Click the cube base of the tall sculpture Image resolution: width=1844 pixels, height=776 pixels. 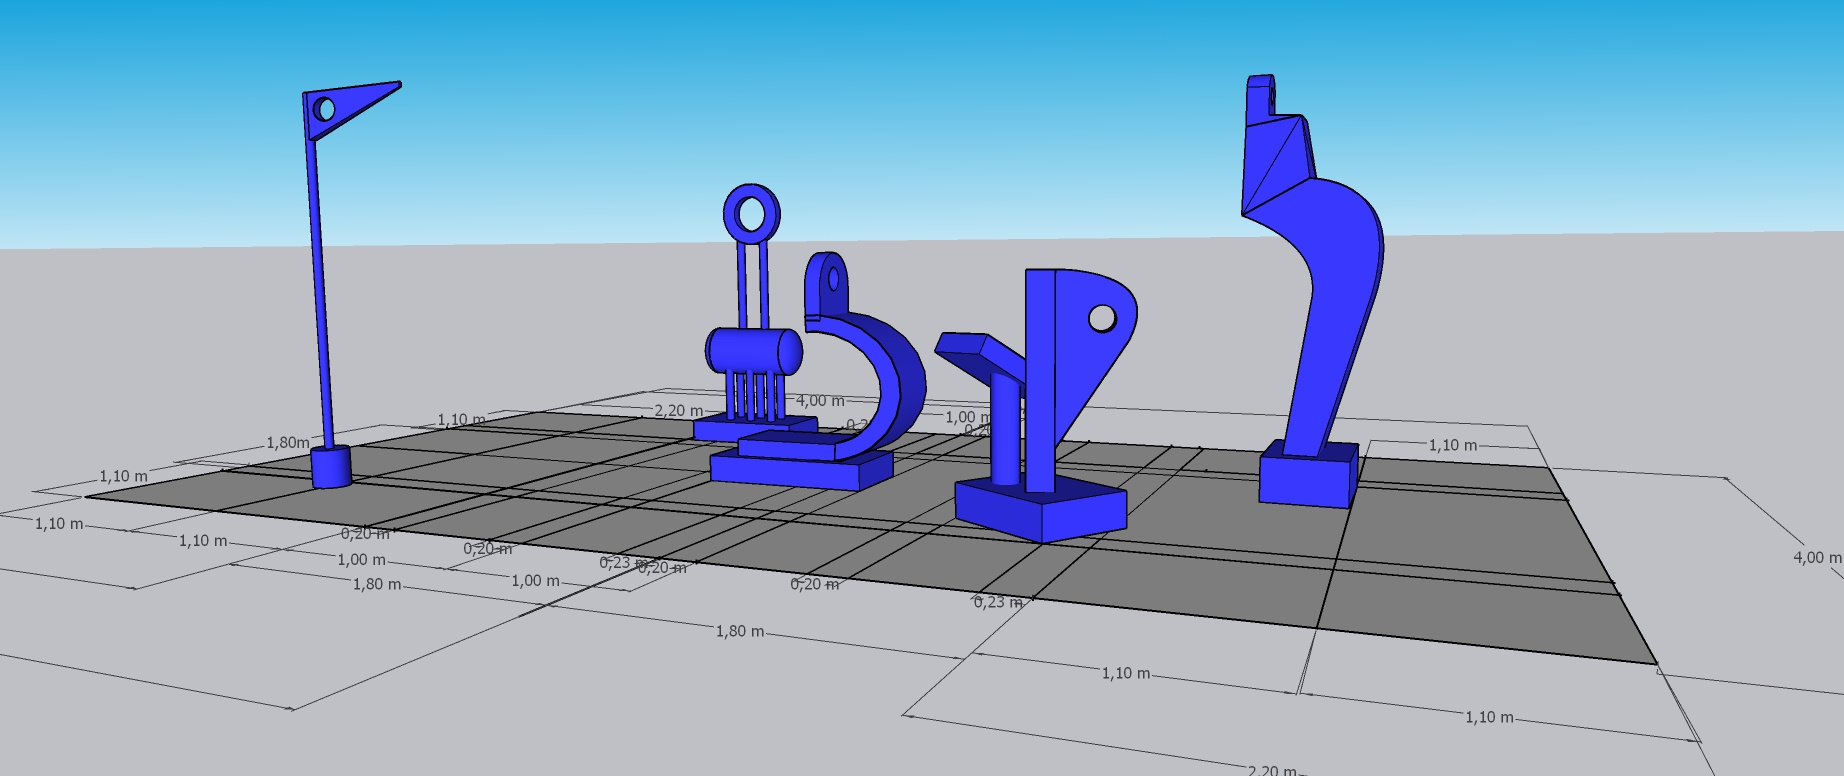click(x=1306, y=480)
